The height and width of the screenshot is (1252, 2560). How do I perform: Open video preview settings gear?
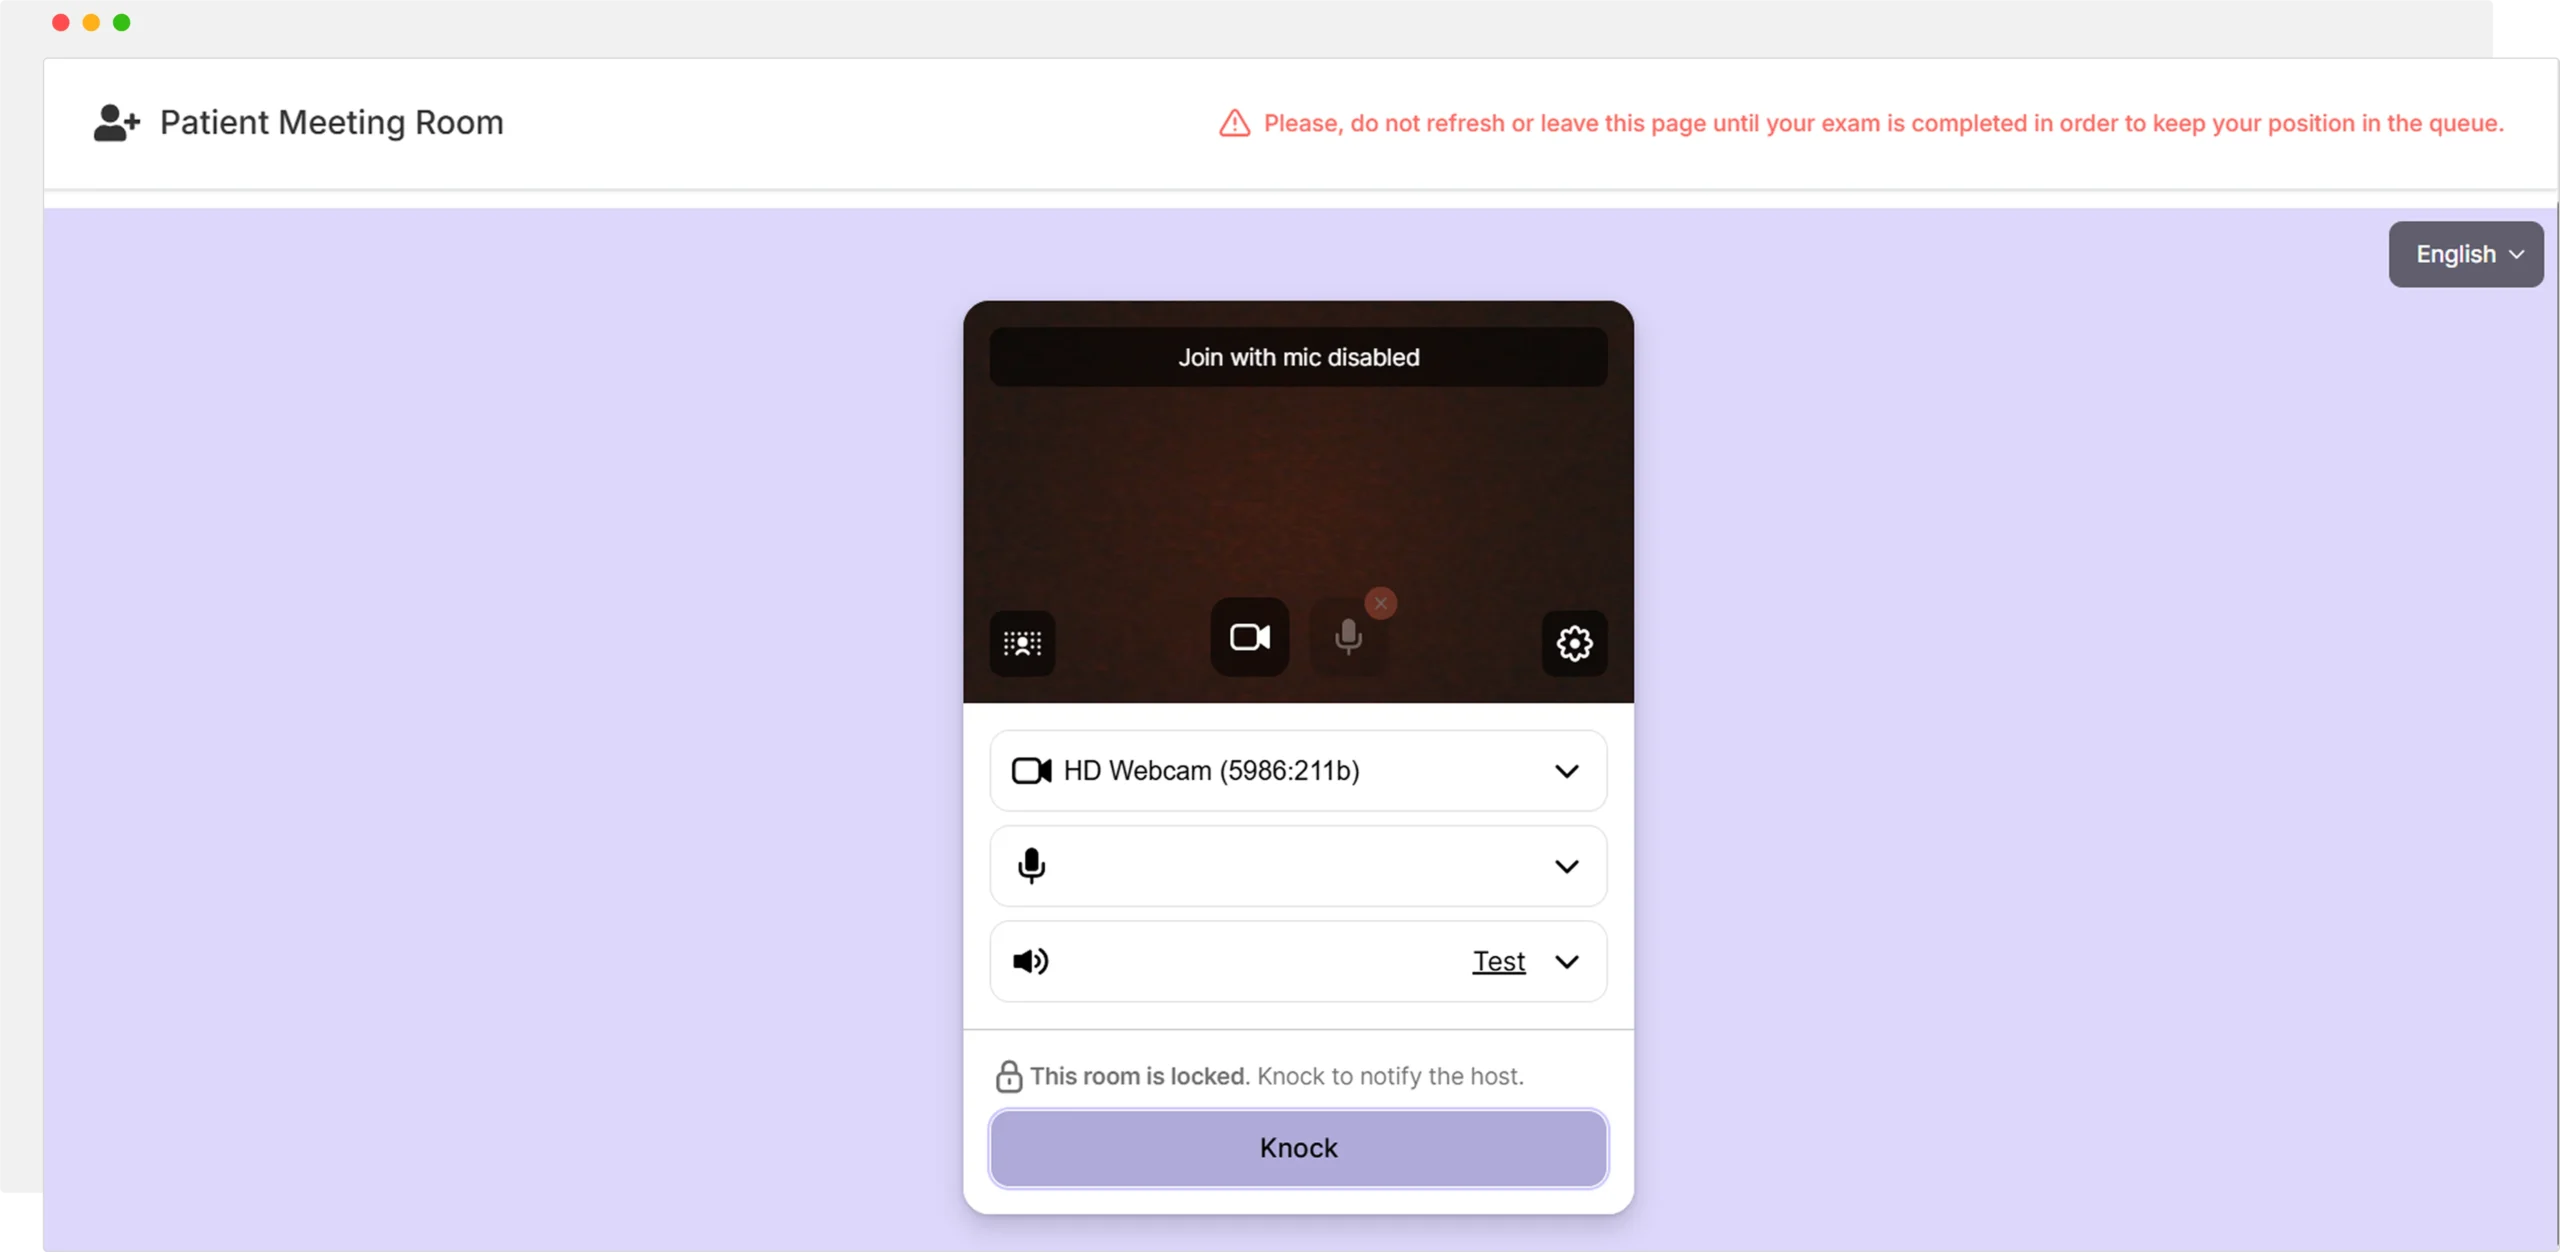[1574, 643]
